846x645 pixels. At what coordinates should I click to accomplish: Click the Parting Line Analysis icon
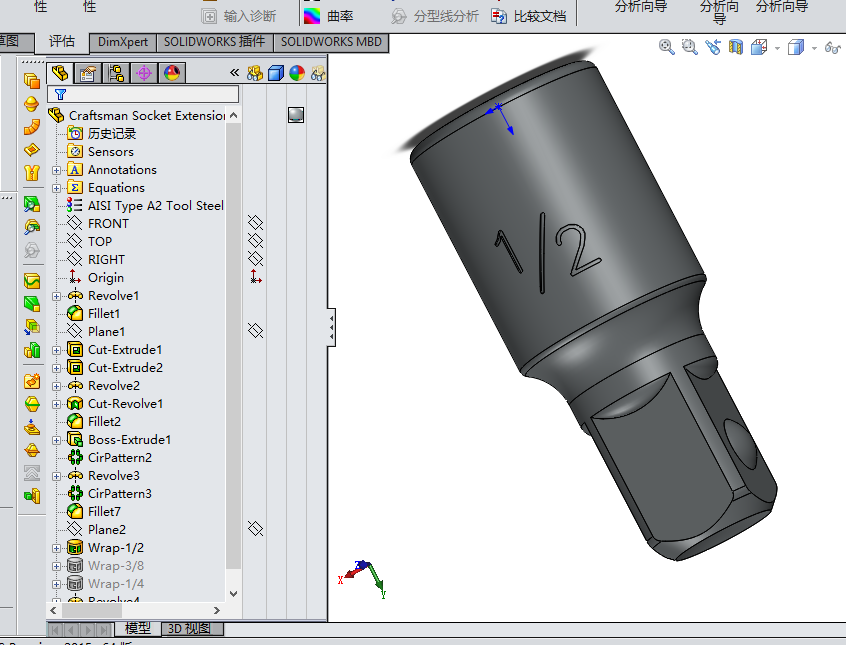click(399, 16)
